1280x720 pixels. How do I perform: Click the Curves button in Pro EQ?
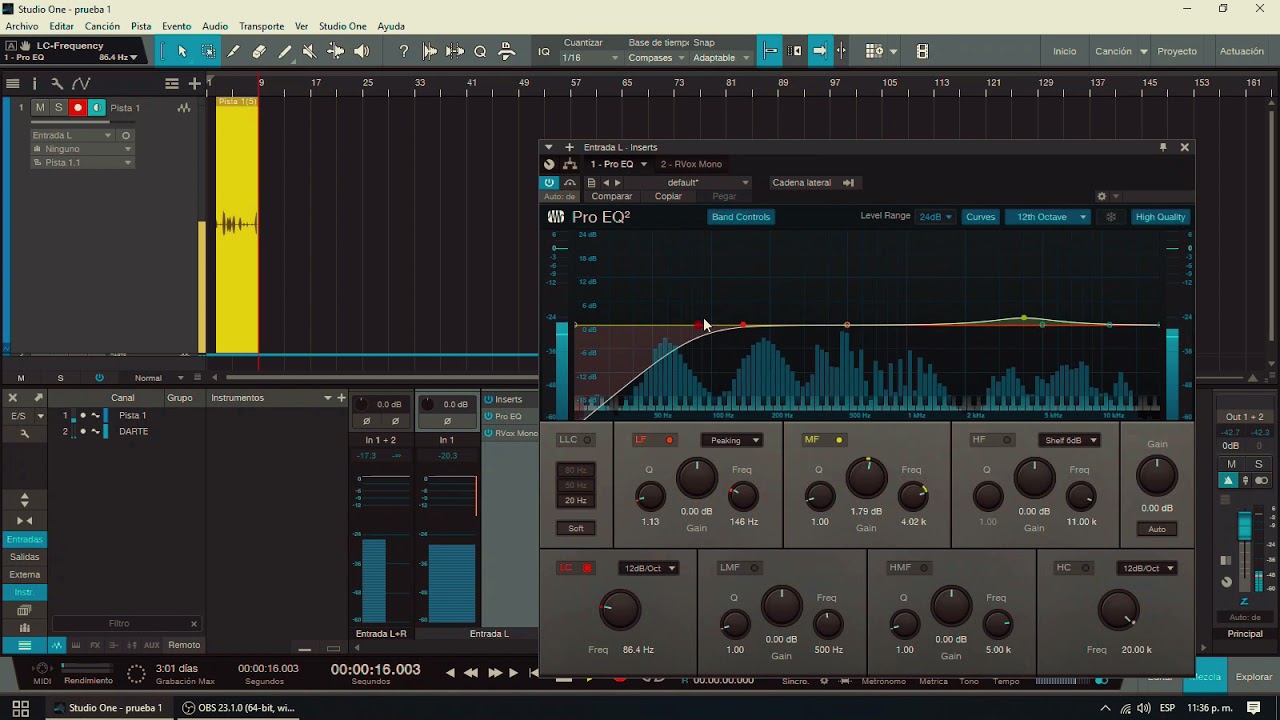click(981, 217)
